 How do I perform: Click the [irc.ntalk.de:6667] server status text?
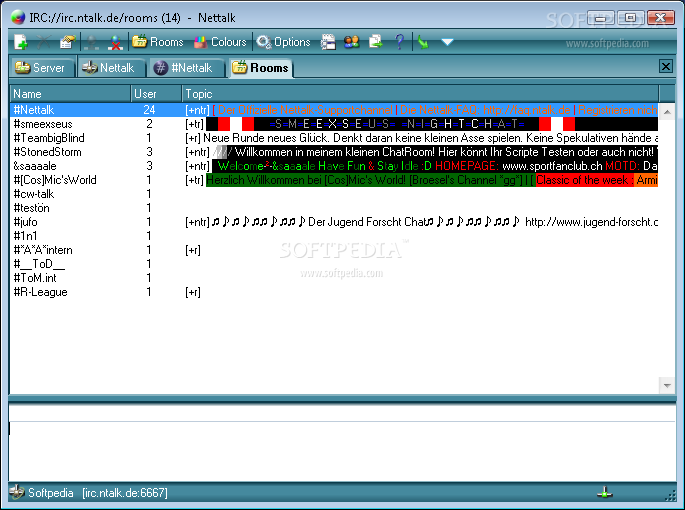(x=125, y=493)
